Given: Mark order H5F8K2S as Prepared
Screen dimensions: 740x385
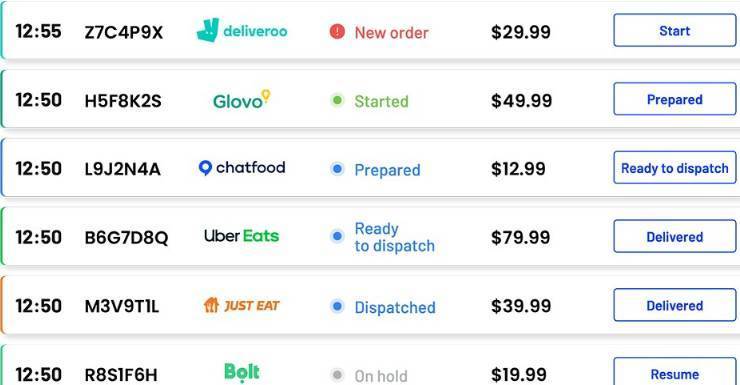Looking at the screenshot, I should 674,99.
